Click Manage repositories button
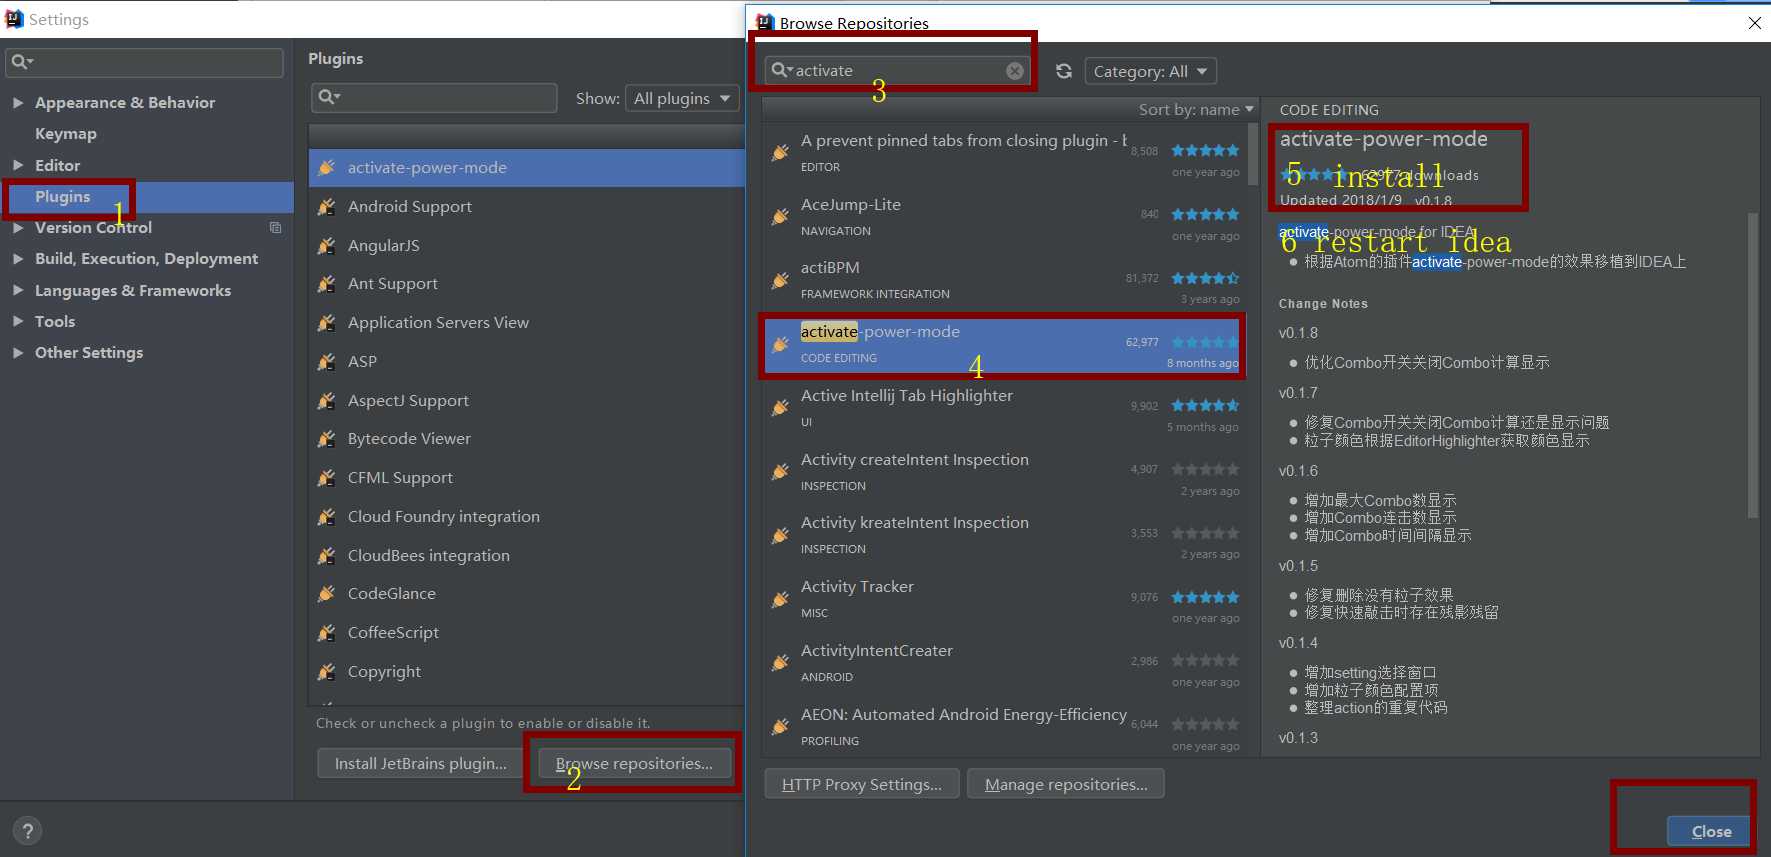The image size is (1771, 857). tap(1066, 785)
